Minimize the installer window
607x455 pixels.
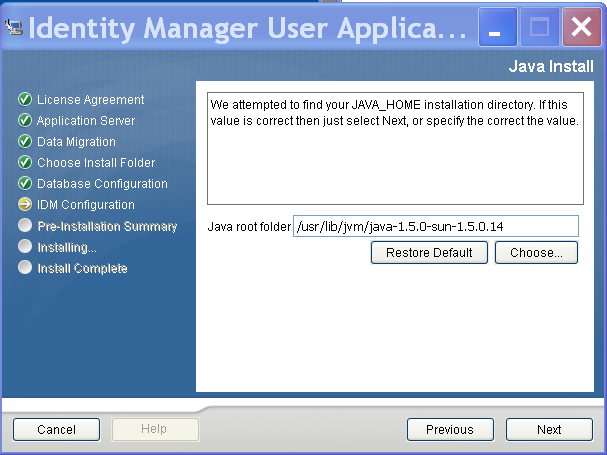(x=497, y=27)
